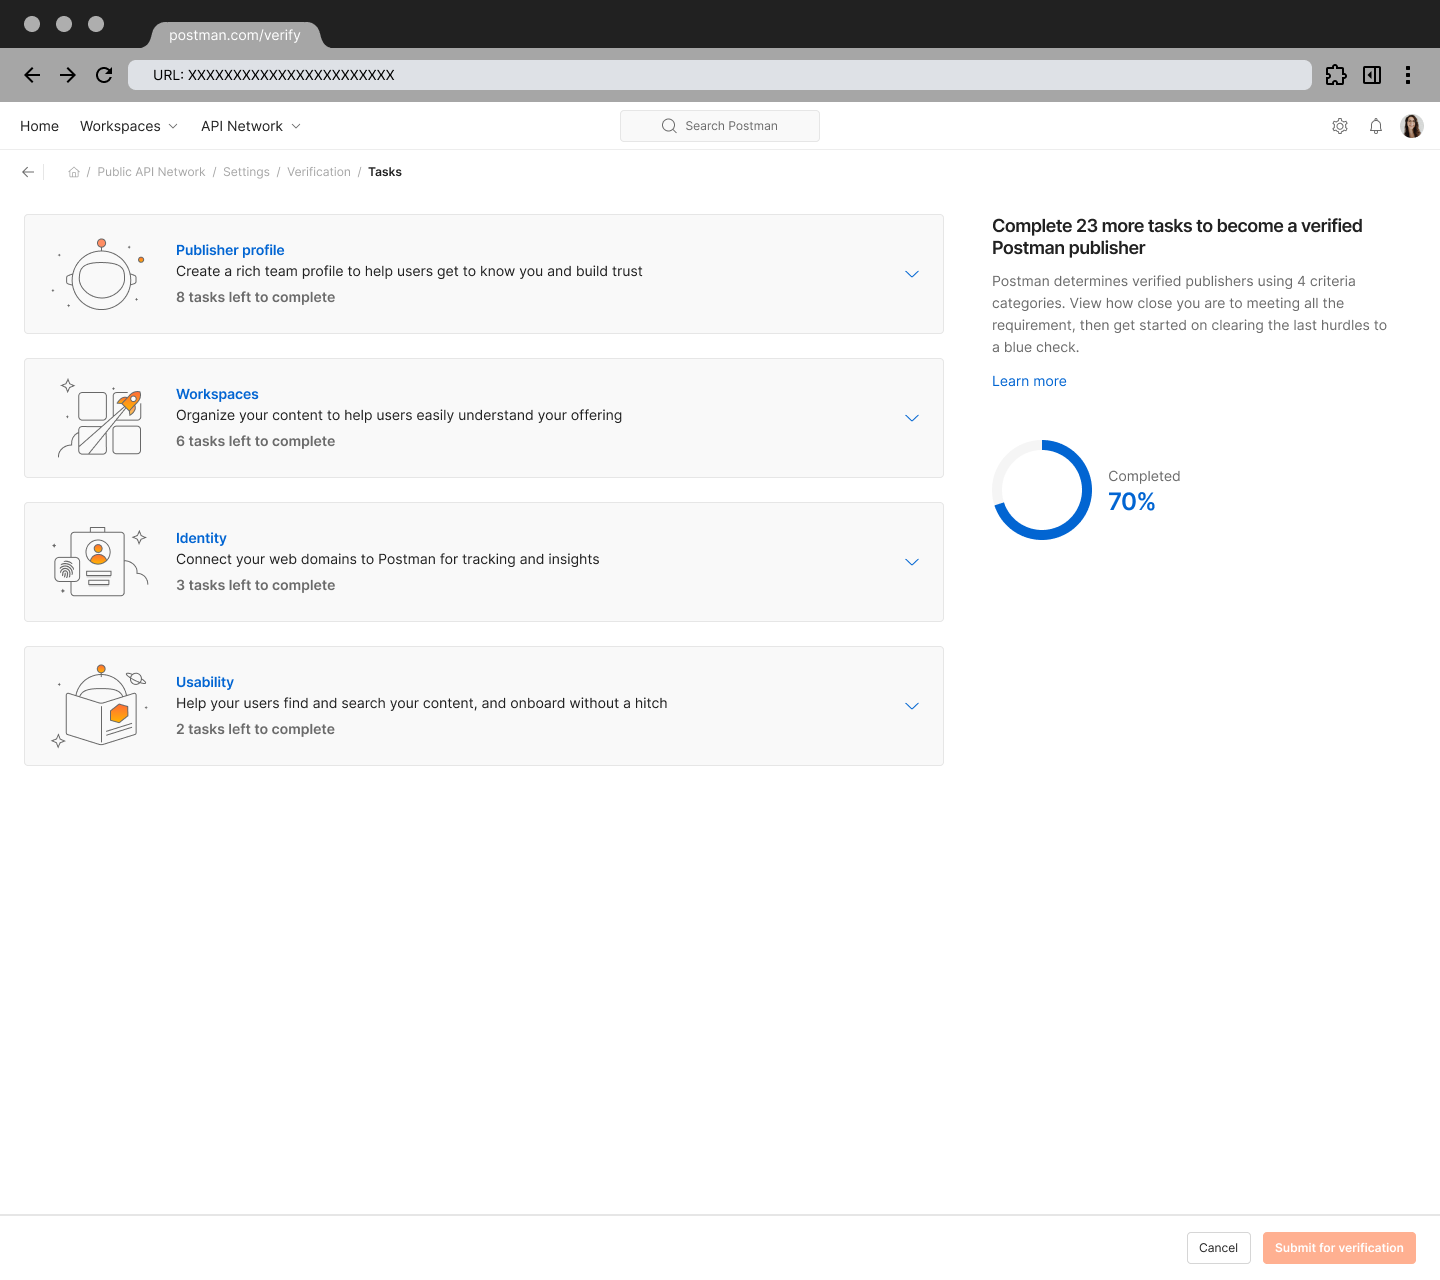The height and width of the screenshot is (1280, 1440).
Task: Reload the page using the refresh icon
Action: click(104, 75)
